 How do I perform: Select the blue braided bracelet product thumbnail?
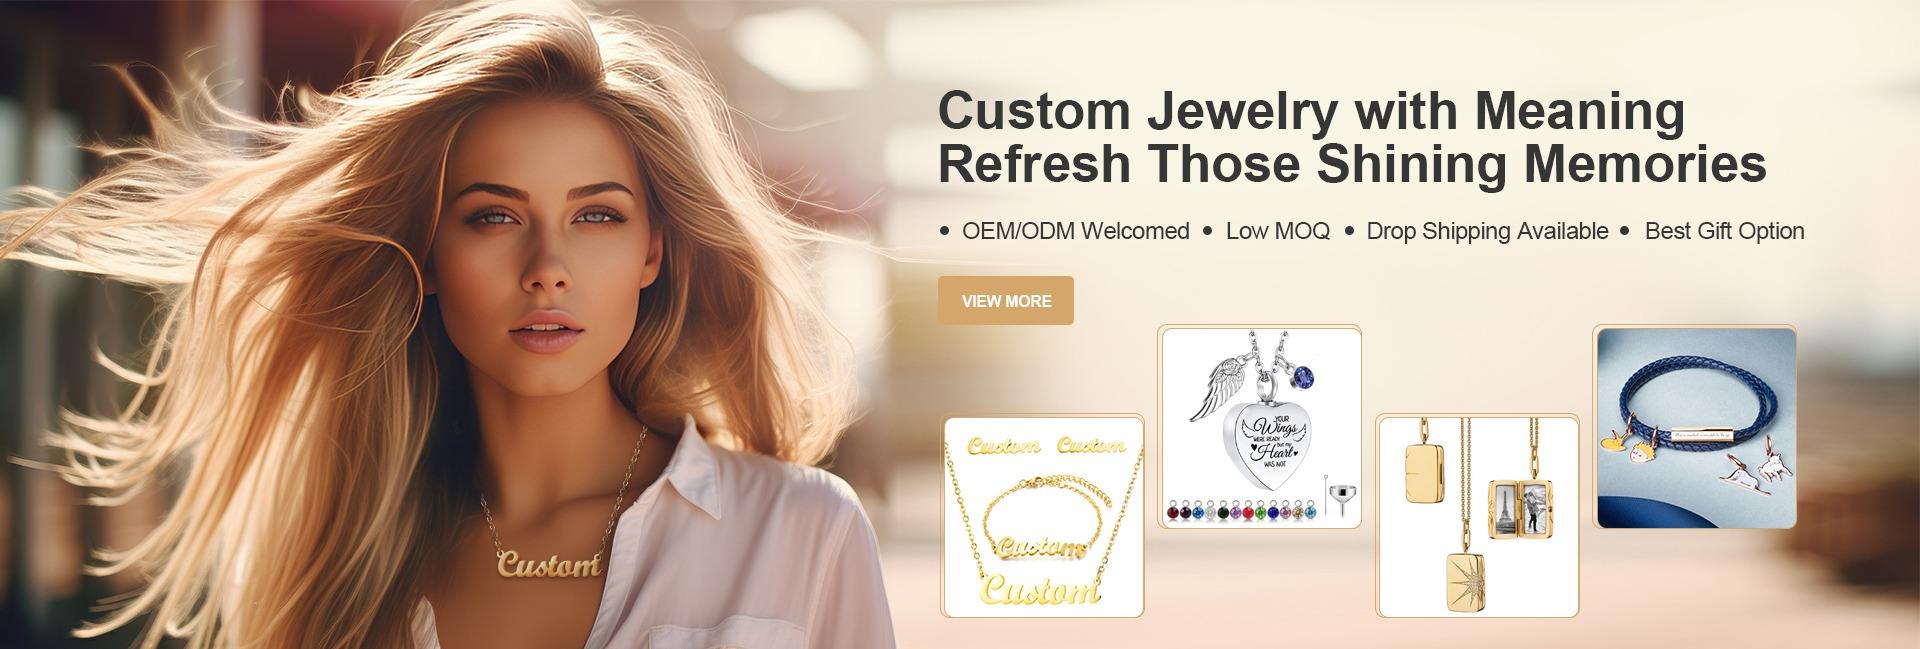[x=1694, y=427]
